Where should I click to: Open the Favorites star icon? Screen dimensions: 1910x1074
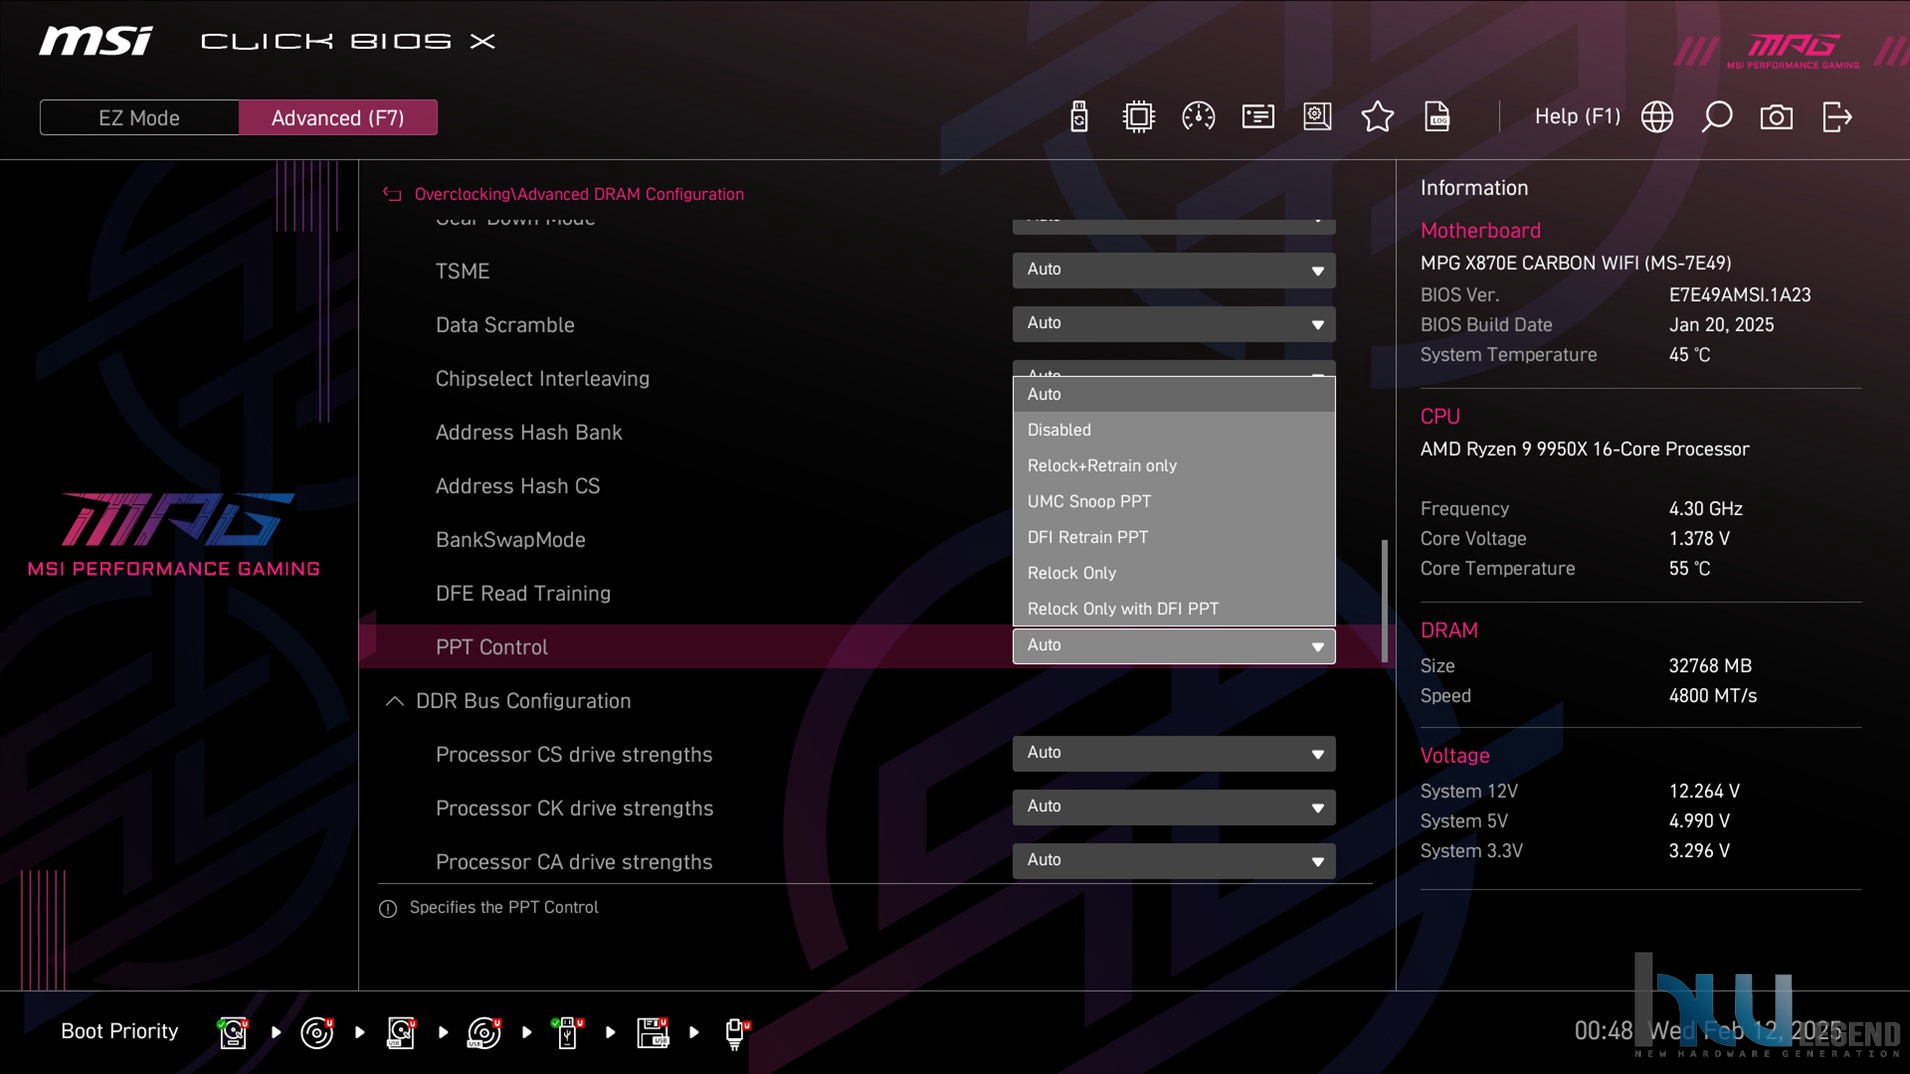[1377, 117]
